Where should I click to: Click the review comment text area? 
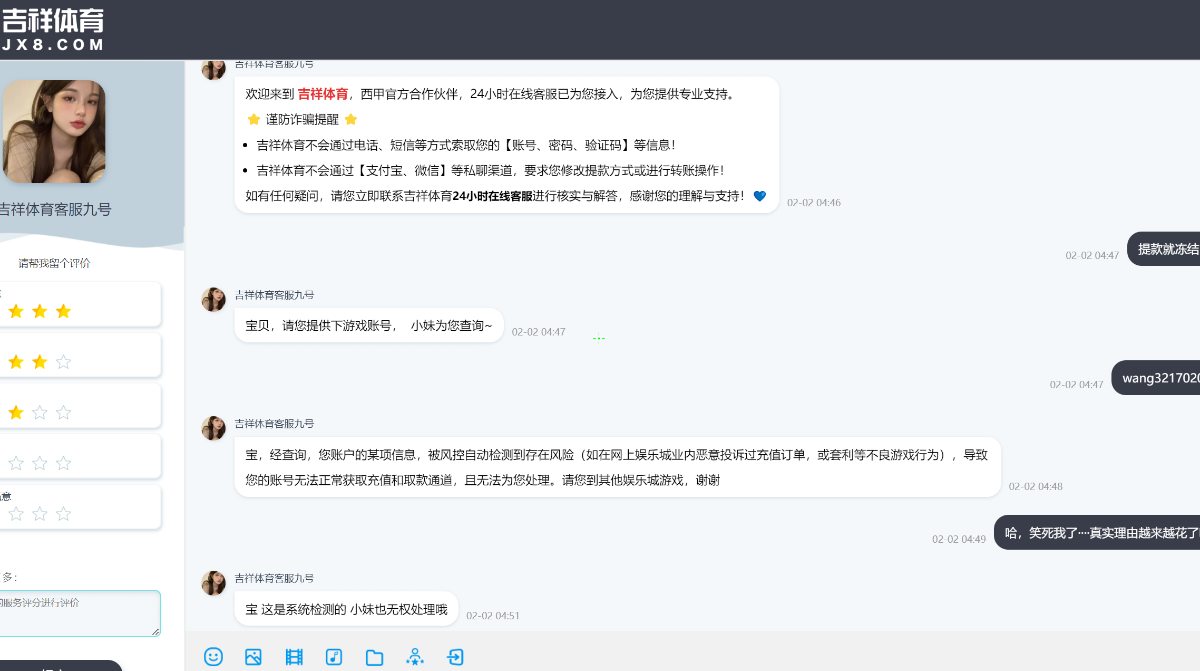coord(80,613)
